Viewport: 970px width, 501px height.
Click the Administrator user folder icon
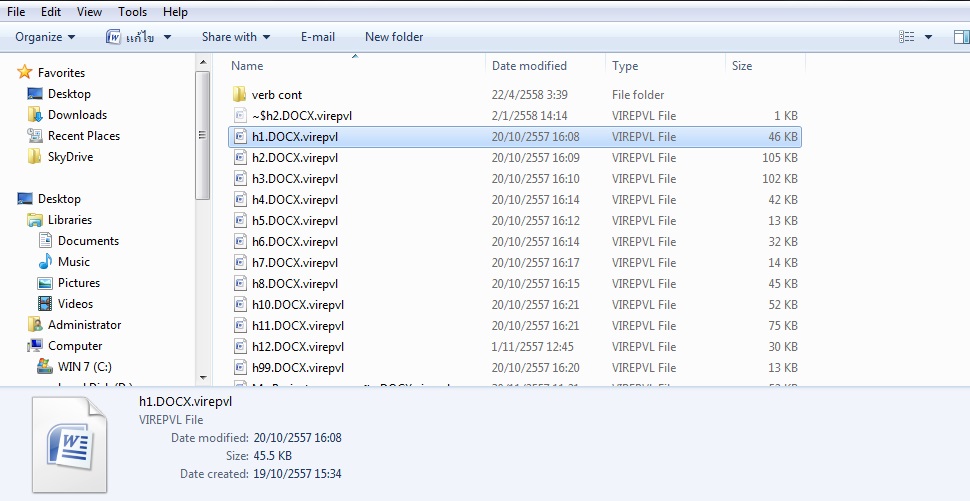[35, 325]
